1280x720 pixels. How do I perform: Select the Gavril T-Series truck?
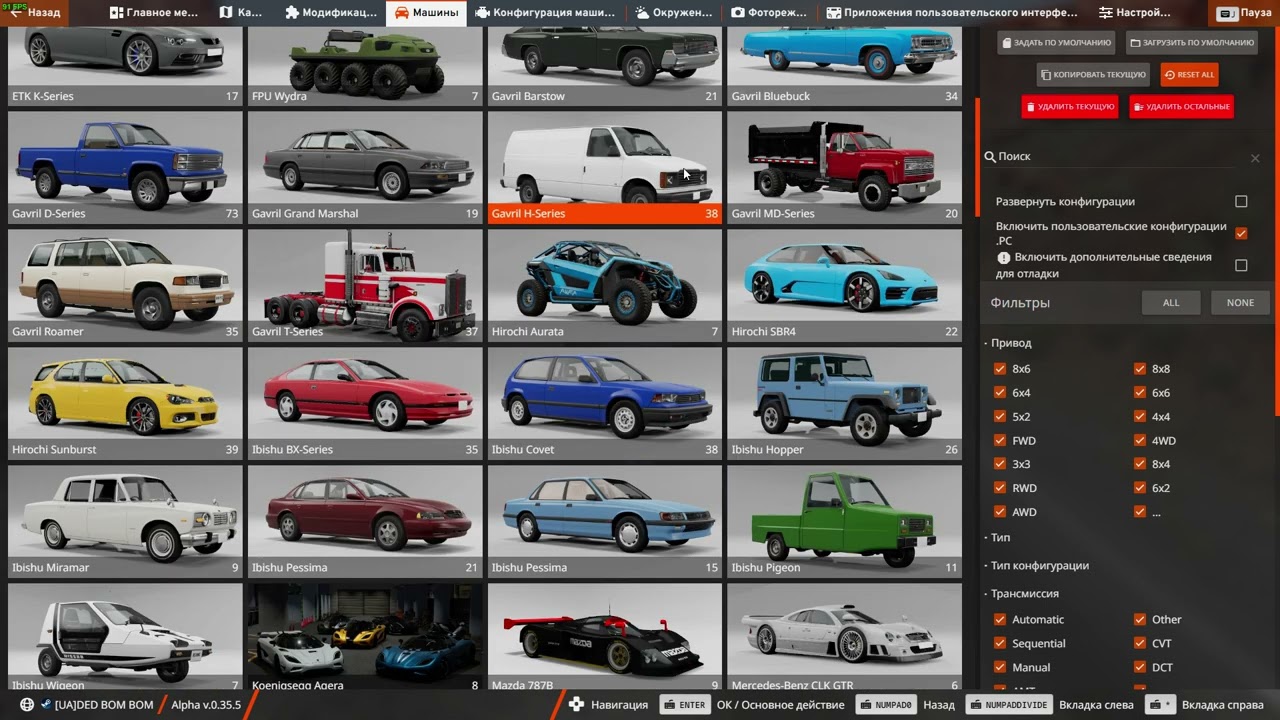365,285
